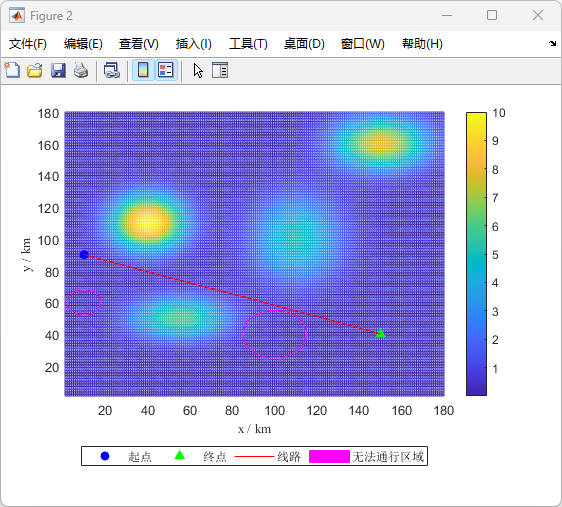Viewport: 562px width, 507px height.
Task: Dock figure using the menu bar arrow
Action: (x=552, y=44)
